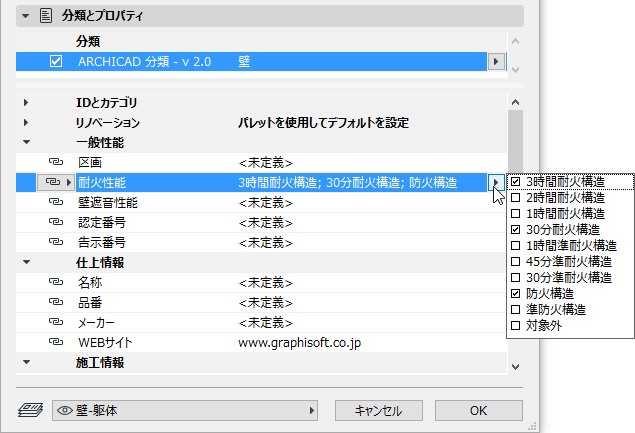Click the link icon next to 品番
635x433 pixels.
coord(56,302)
